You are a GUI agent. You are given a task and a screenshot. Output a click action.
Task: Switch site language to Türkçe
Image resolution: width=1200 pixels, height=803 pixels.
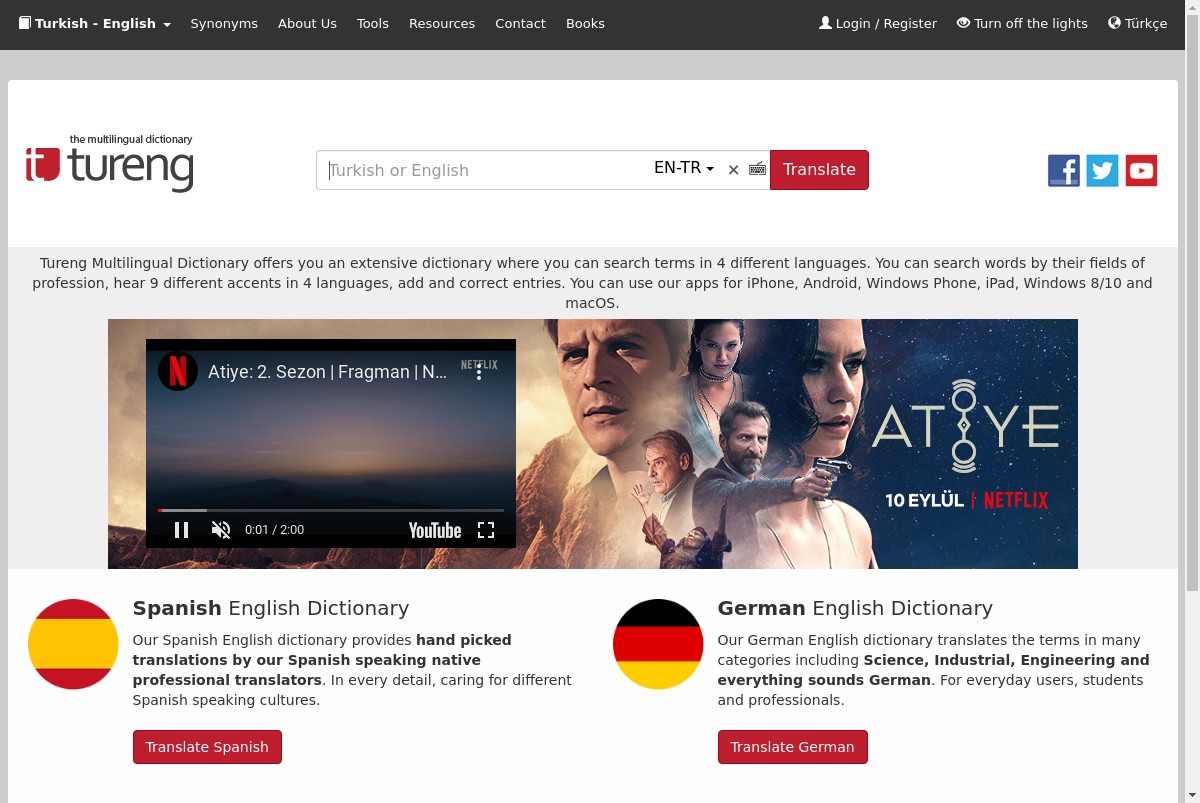coord(1138,23)
